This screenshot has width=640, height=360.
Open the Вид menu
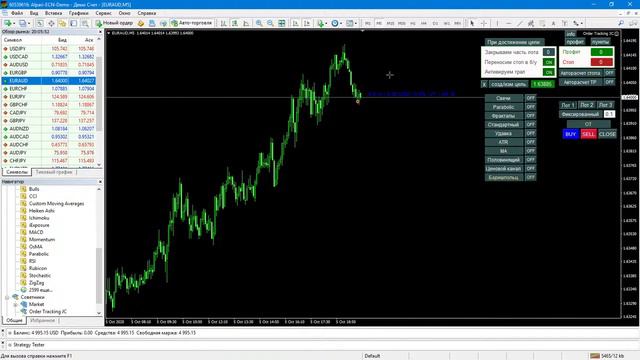point(34,13)
